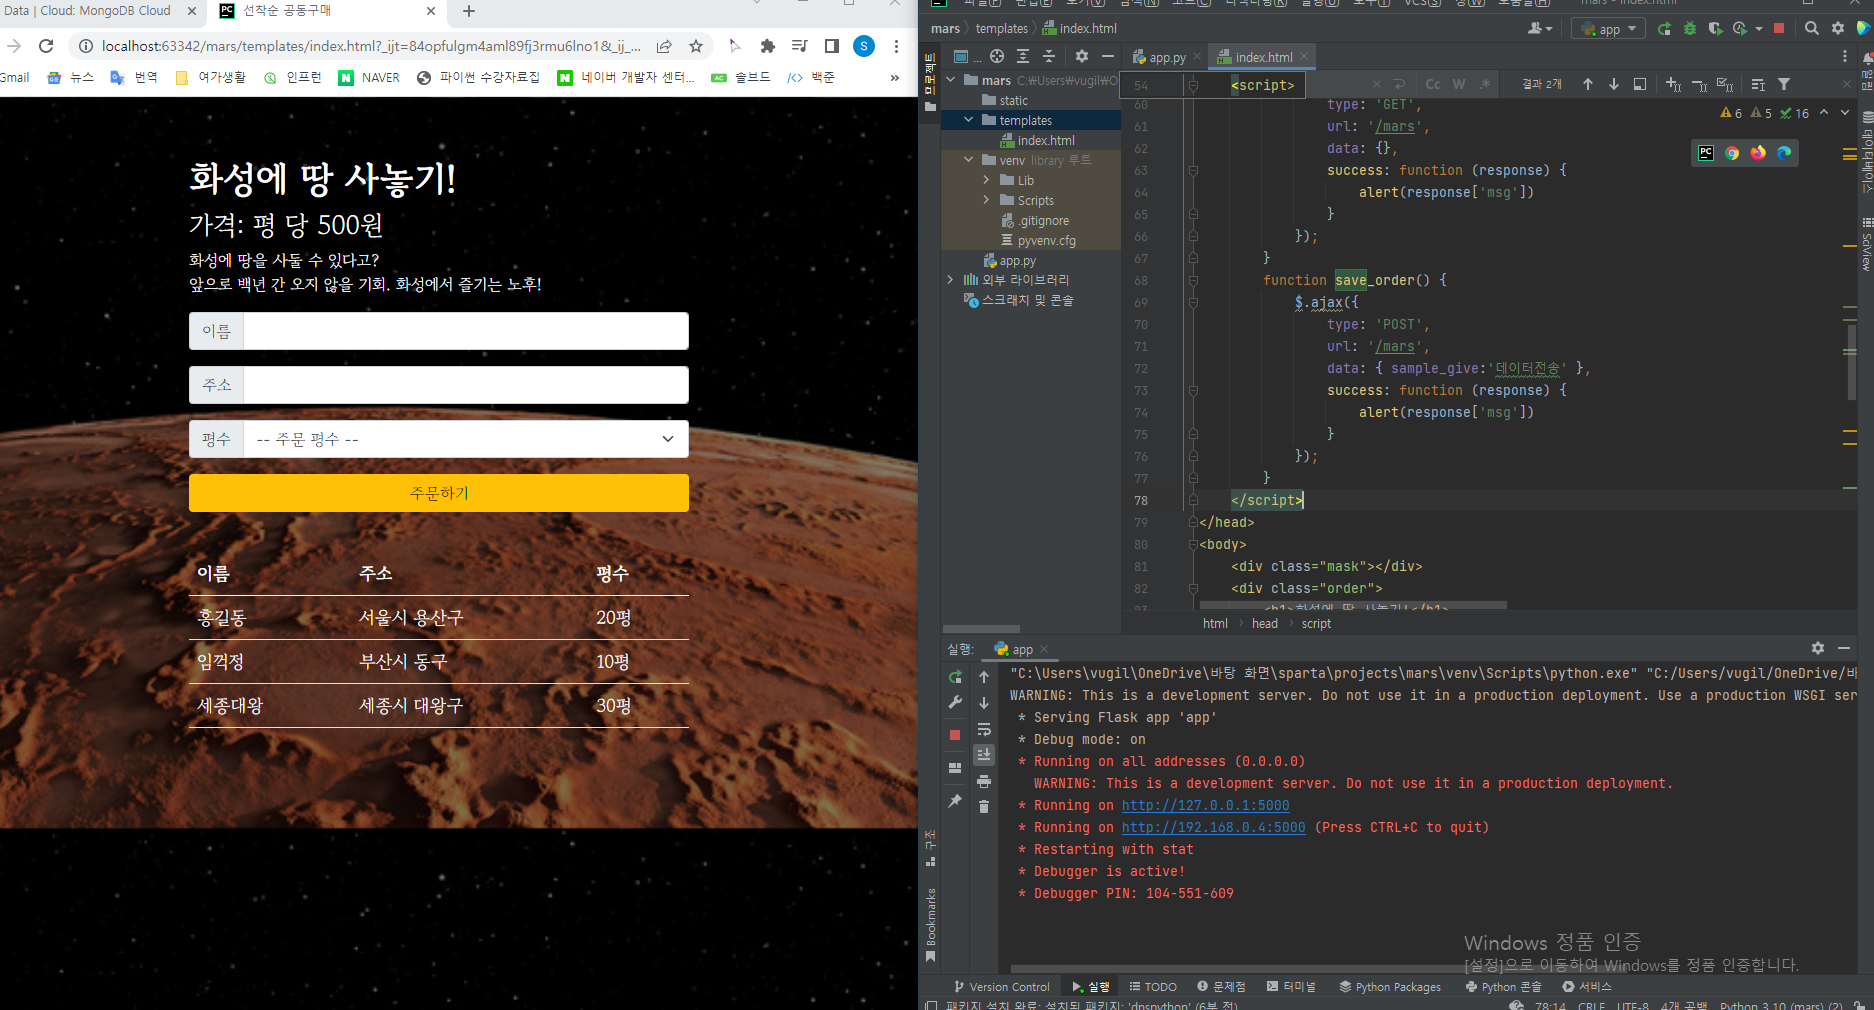This screenshot has height=1010, width=1874.
Task: Show more Chrome bookmarks chevron
Action: (894, 77)
